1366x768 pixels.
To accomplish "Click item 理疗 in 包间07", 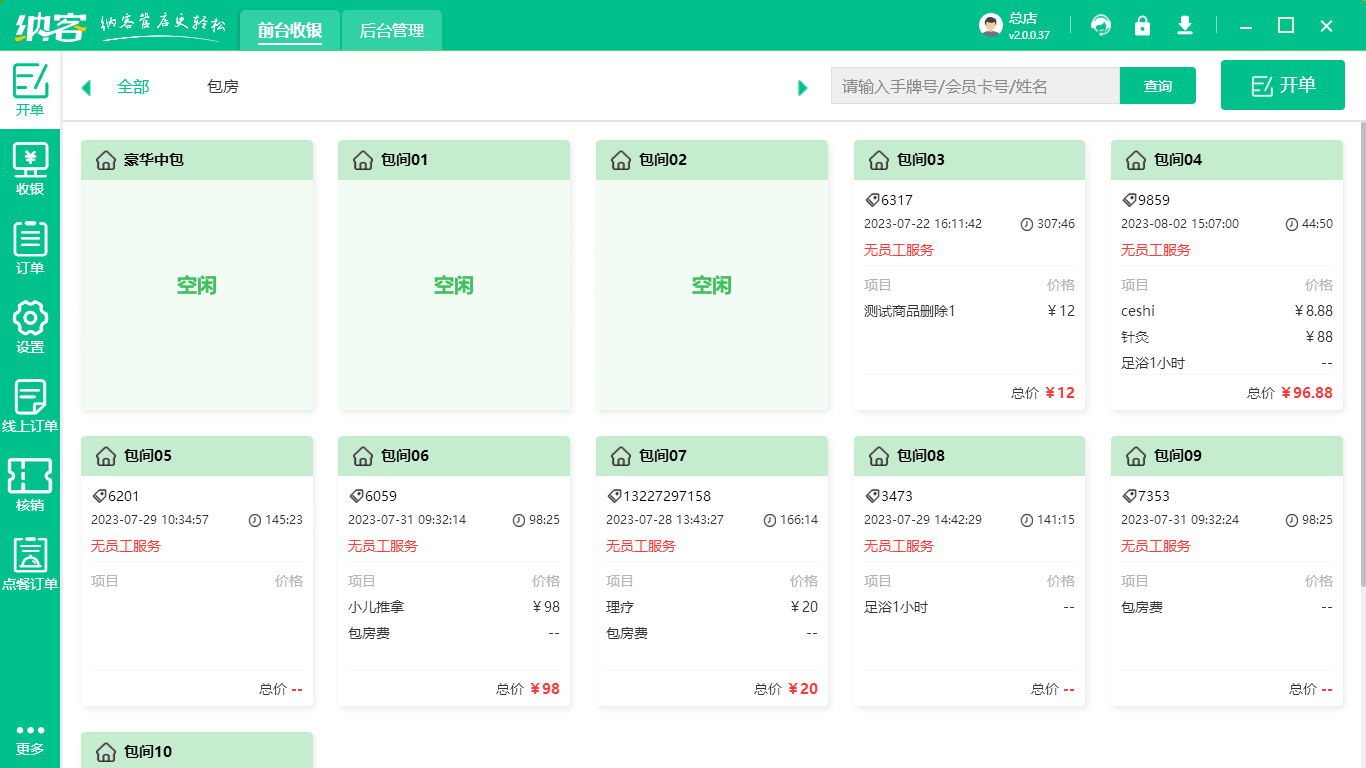I will (x=620, y=607).
